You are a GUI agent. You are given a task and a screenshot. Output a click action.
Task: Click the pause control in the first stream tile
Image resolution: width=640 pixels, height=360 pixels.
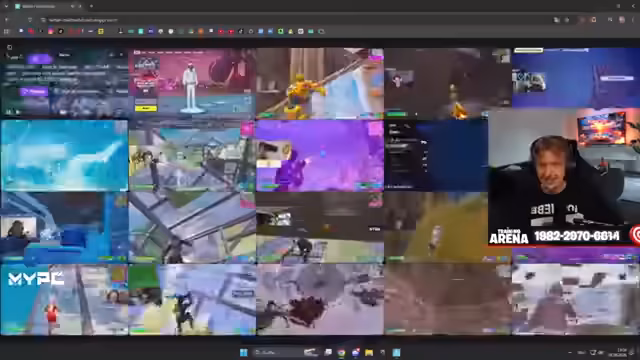9,112
